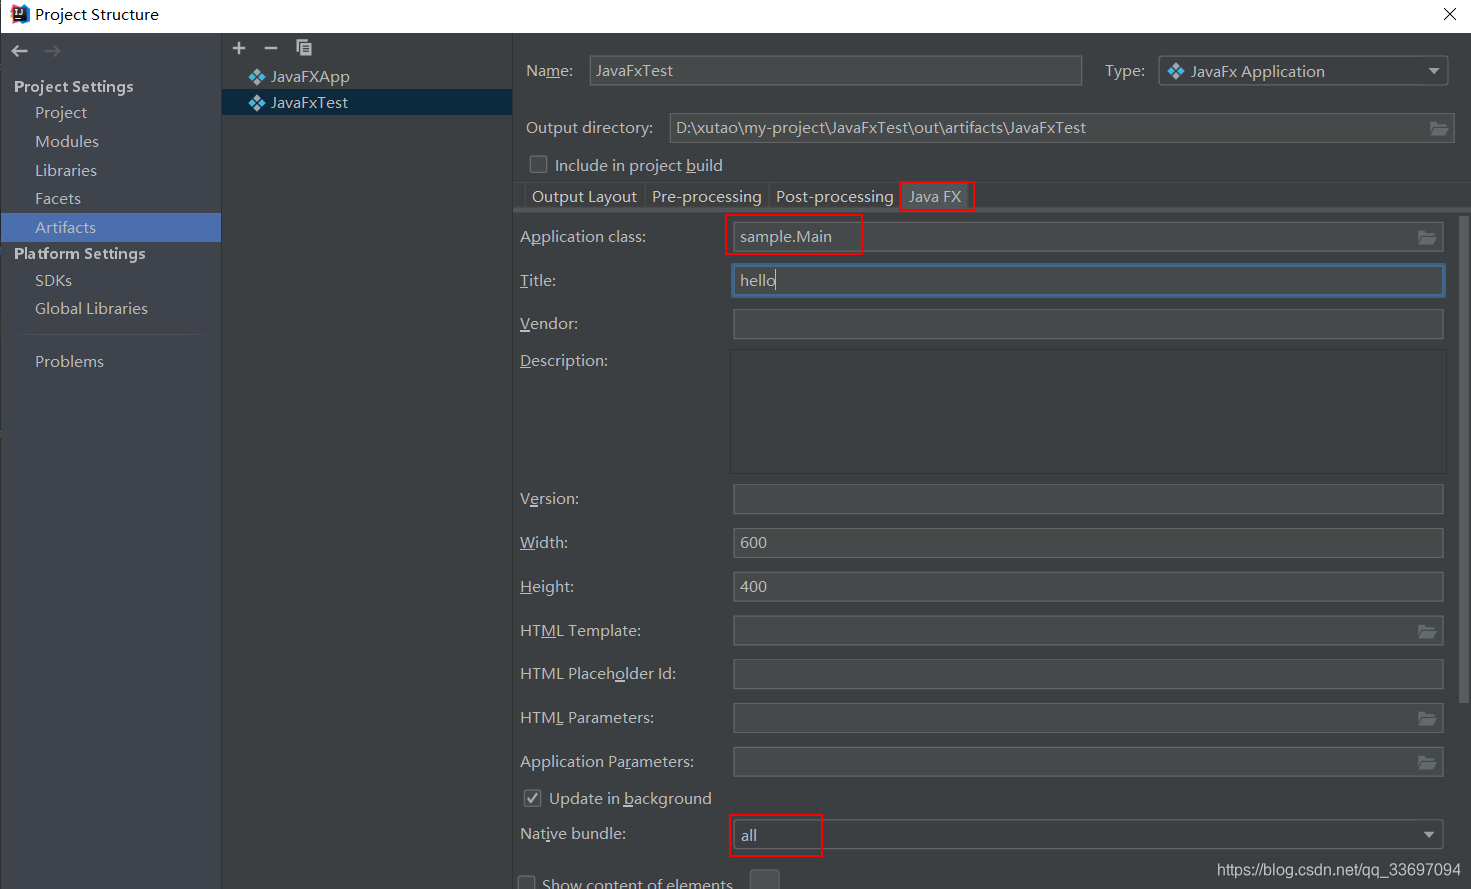Open SDKs platform settings

pos(53,281)
